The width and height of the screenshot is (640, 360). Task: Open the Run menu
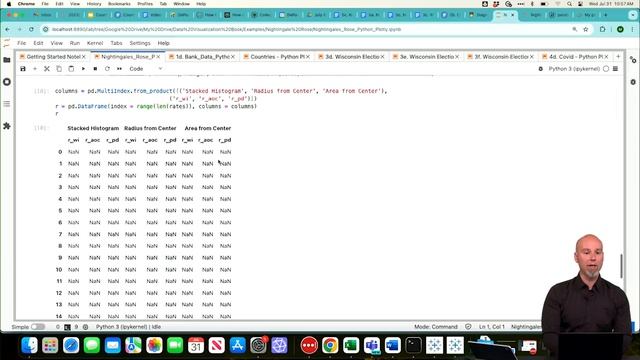75,43
